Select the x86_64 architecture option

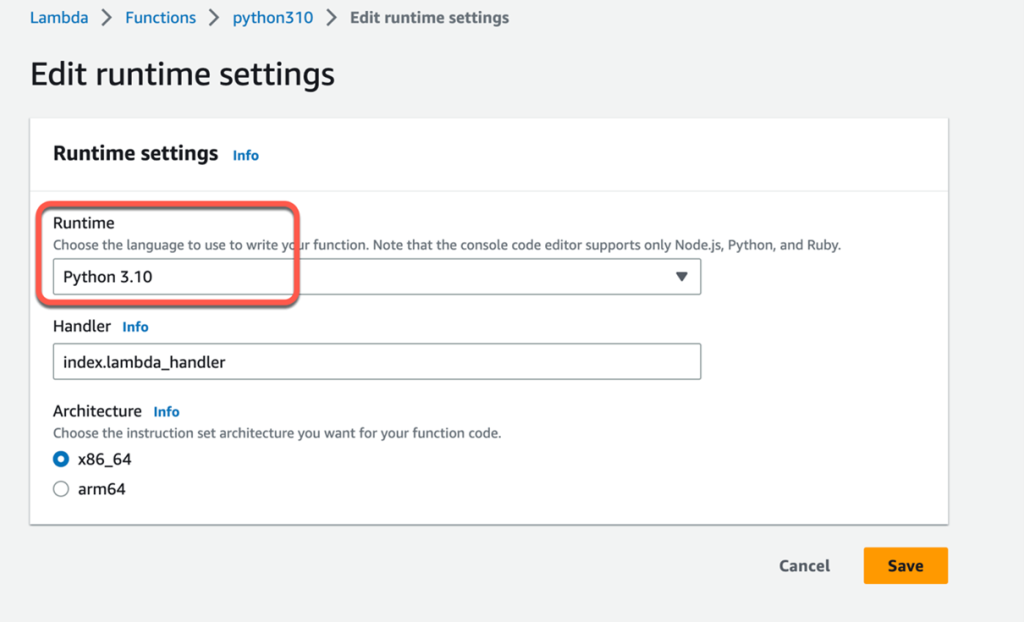pos(61,459)
